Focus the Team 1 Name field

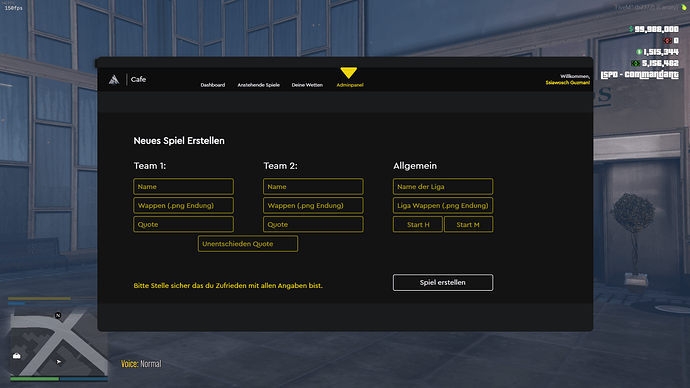click(x=184, y=187)
